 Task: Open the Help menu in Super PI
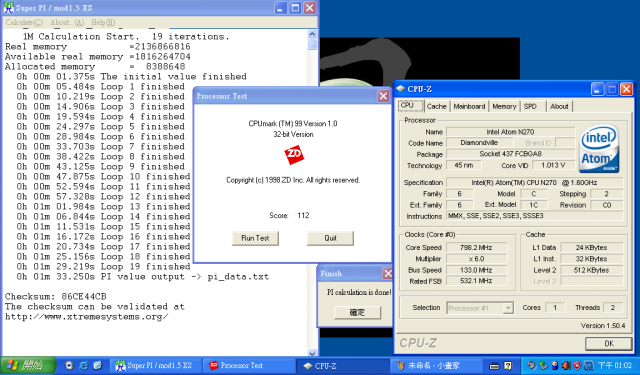[x=103, y=22]
